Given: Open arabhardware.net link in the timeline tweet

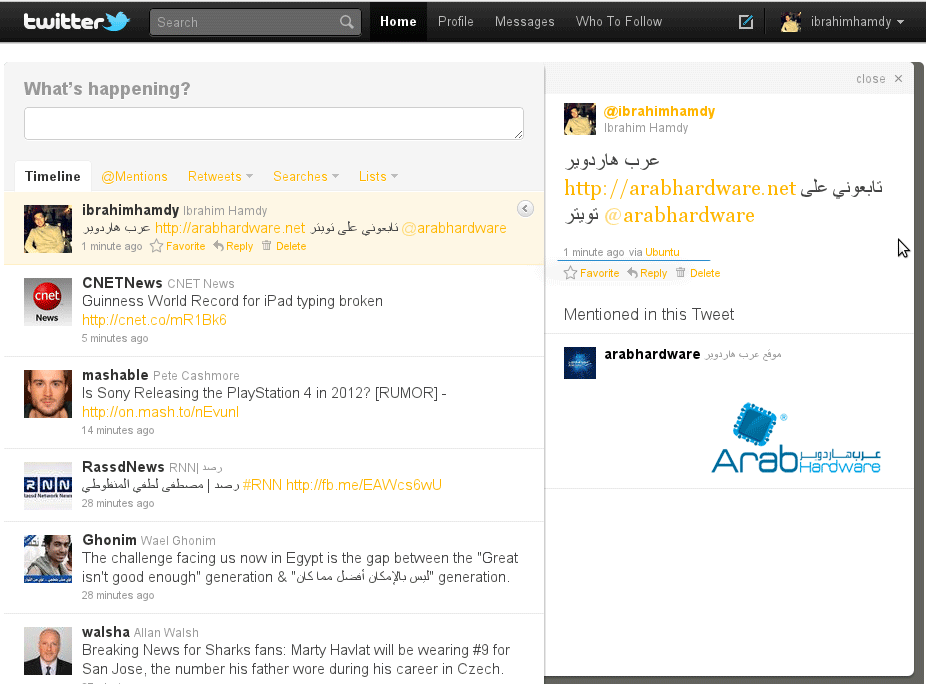Looking at the screenshot, I should tap(230, 228).
